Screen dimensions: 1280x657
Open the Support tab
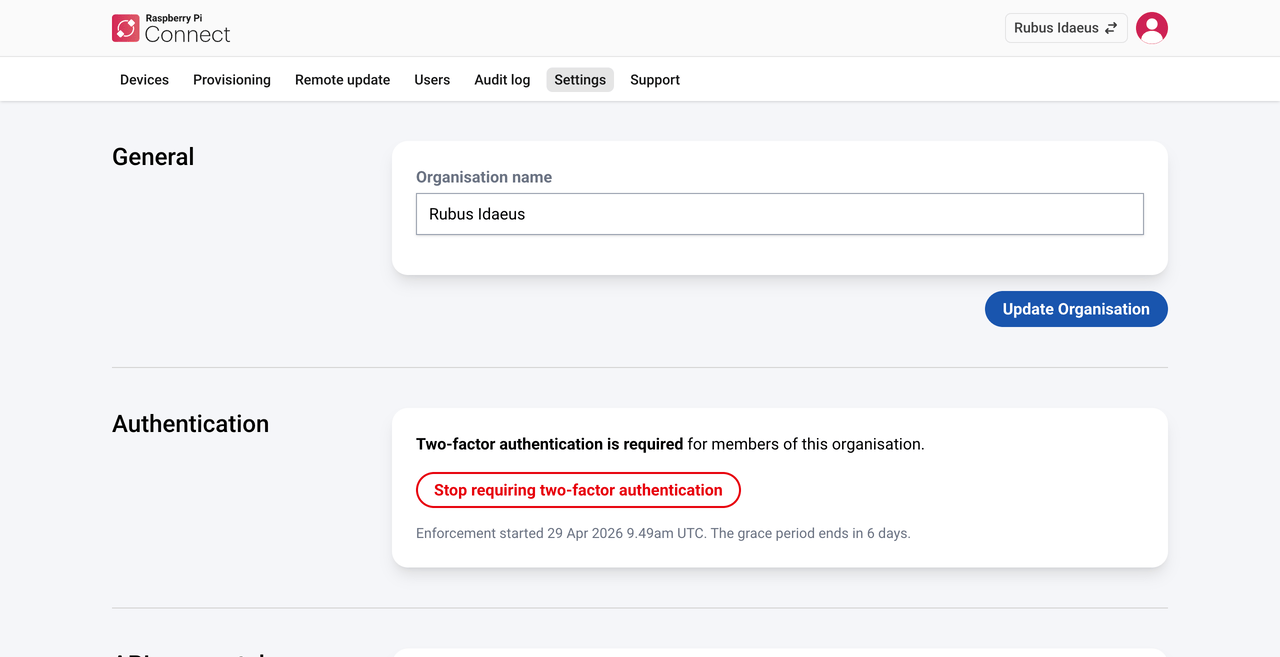pos(655,80)
